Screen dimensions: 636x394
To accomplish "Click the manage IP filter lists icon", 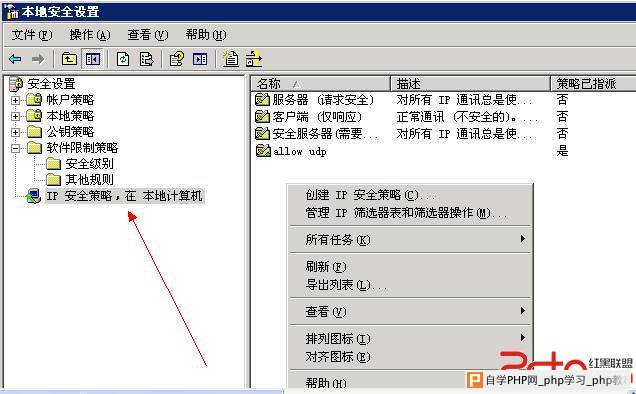I will pyautogui.click(x=254, y=59).
